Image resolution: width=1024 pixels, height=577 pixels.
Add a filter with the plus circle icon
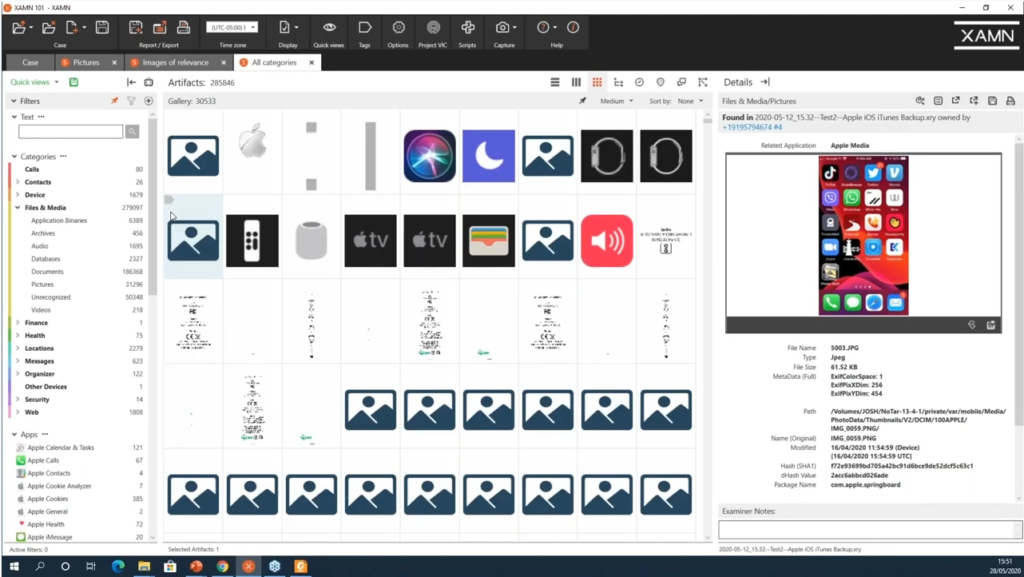click(149, 101)
